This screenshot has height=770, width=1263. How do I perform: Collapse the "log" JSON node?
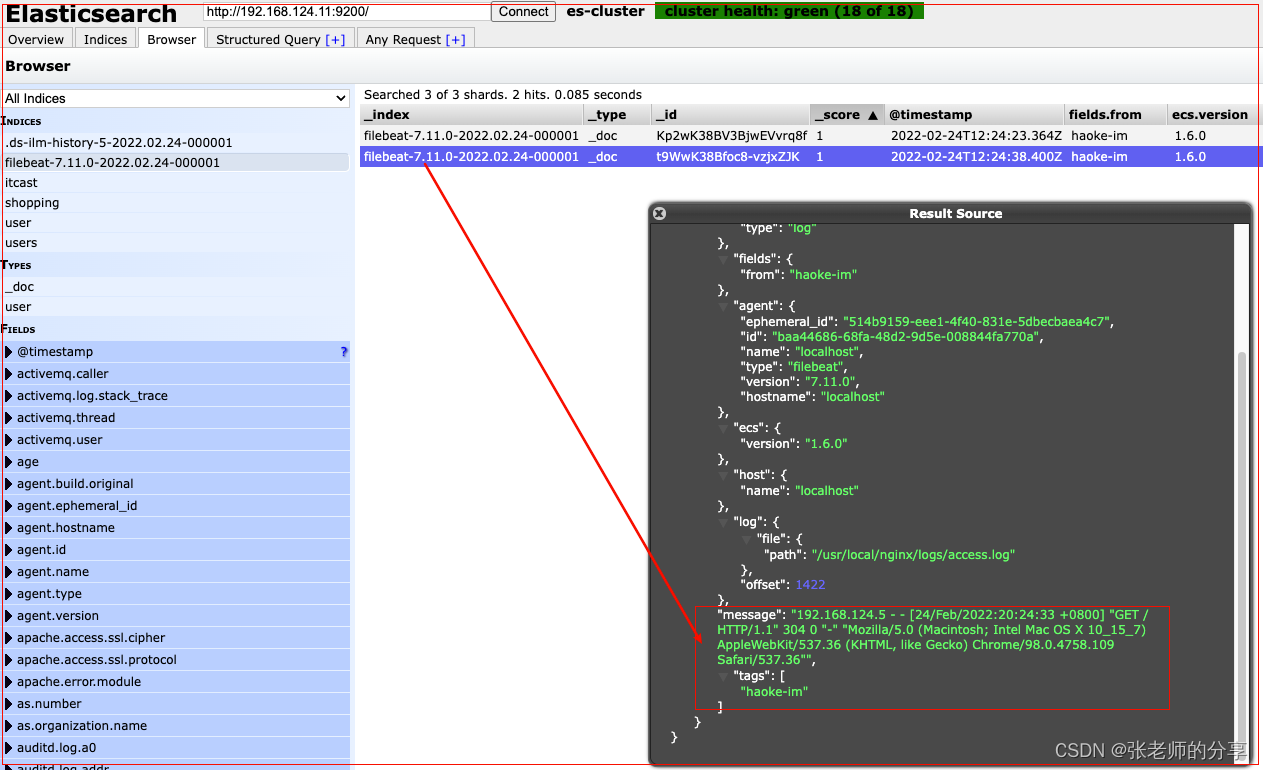click(723, 522)
